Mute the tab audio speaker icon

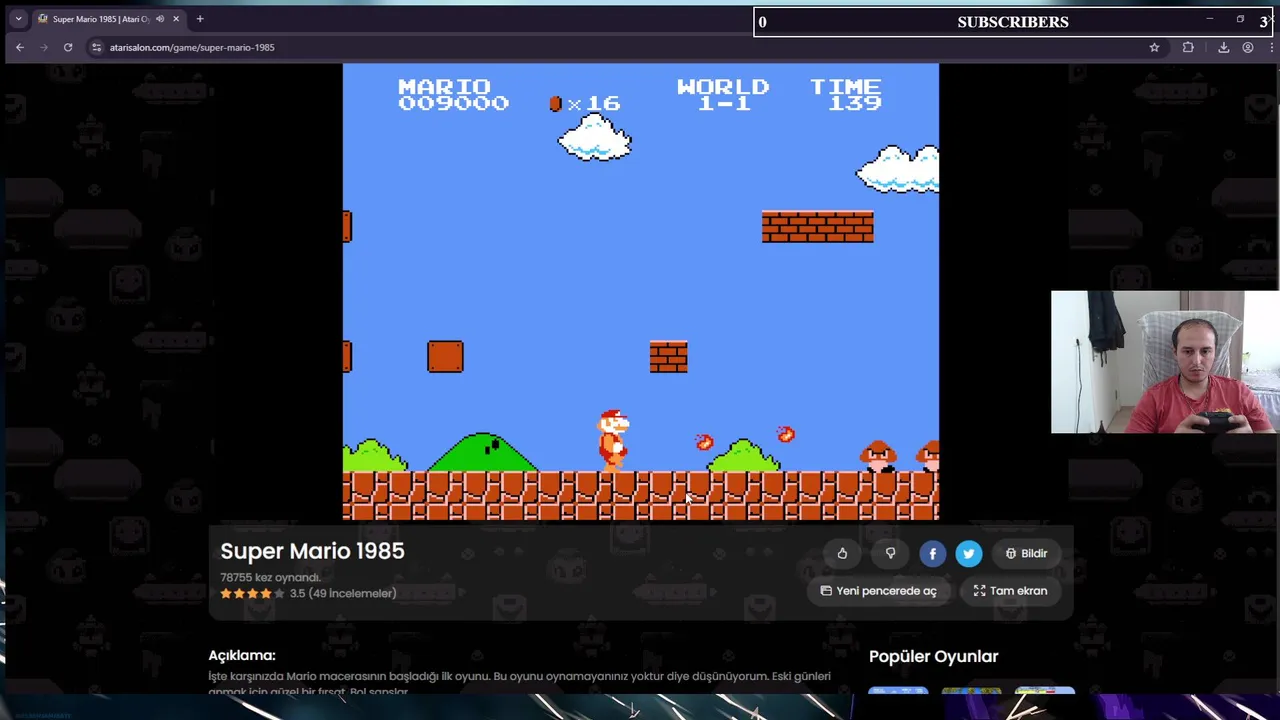[159, 19]
